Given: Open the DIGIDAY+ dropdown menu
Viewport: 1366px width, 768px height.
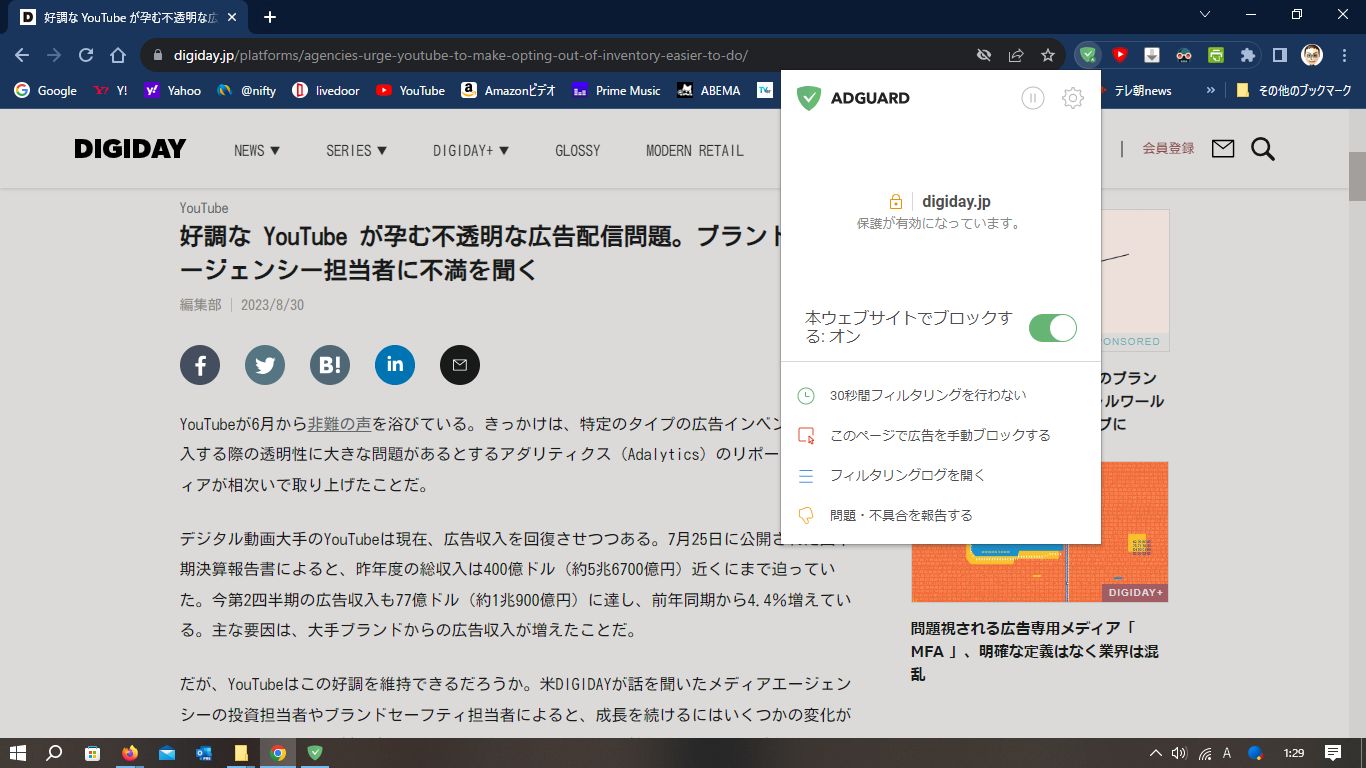Looking at the screenshot, I should [x=471, y=150].
